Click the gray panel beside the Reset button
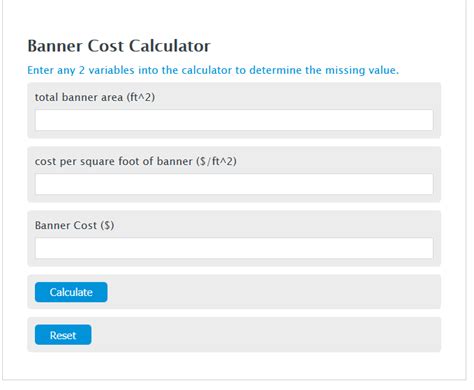The image size is (474, 390). (x=267, y=335)
